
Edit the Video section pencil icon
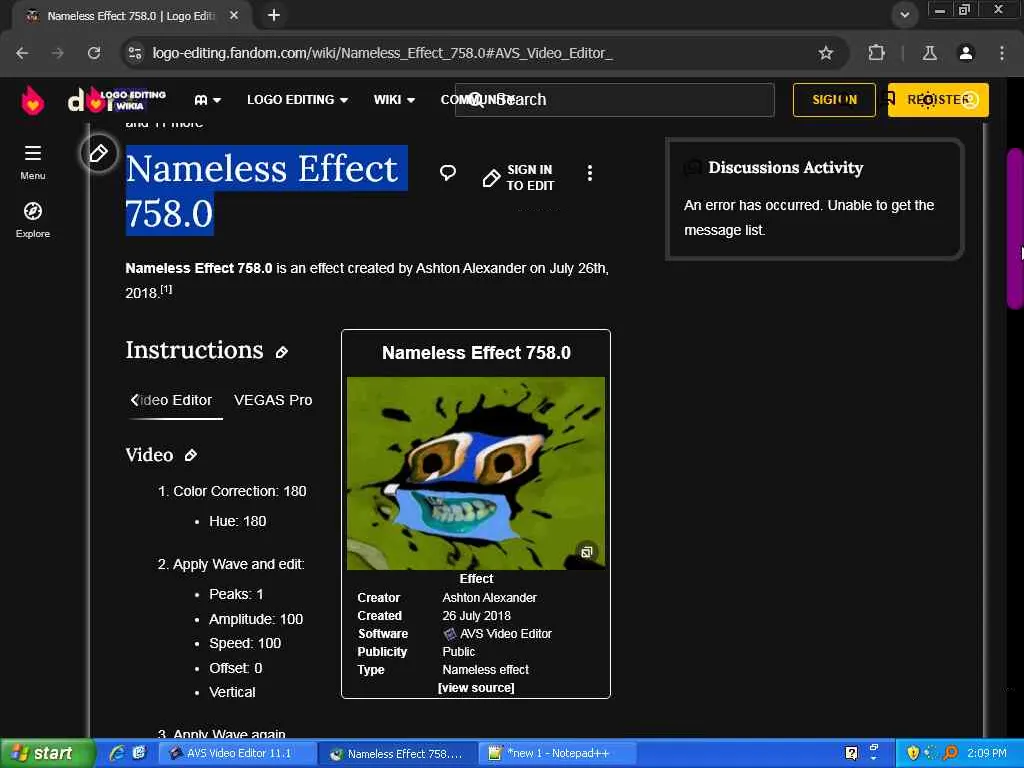coord(190,455)
